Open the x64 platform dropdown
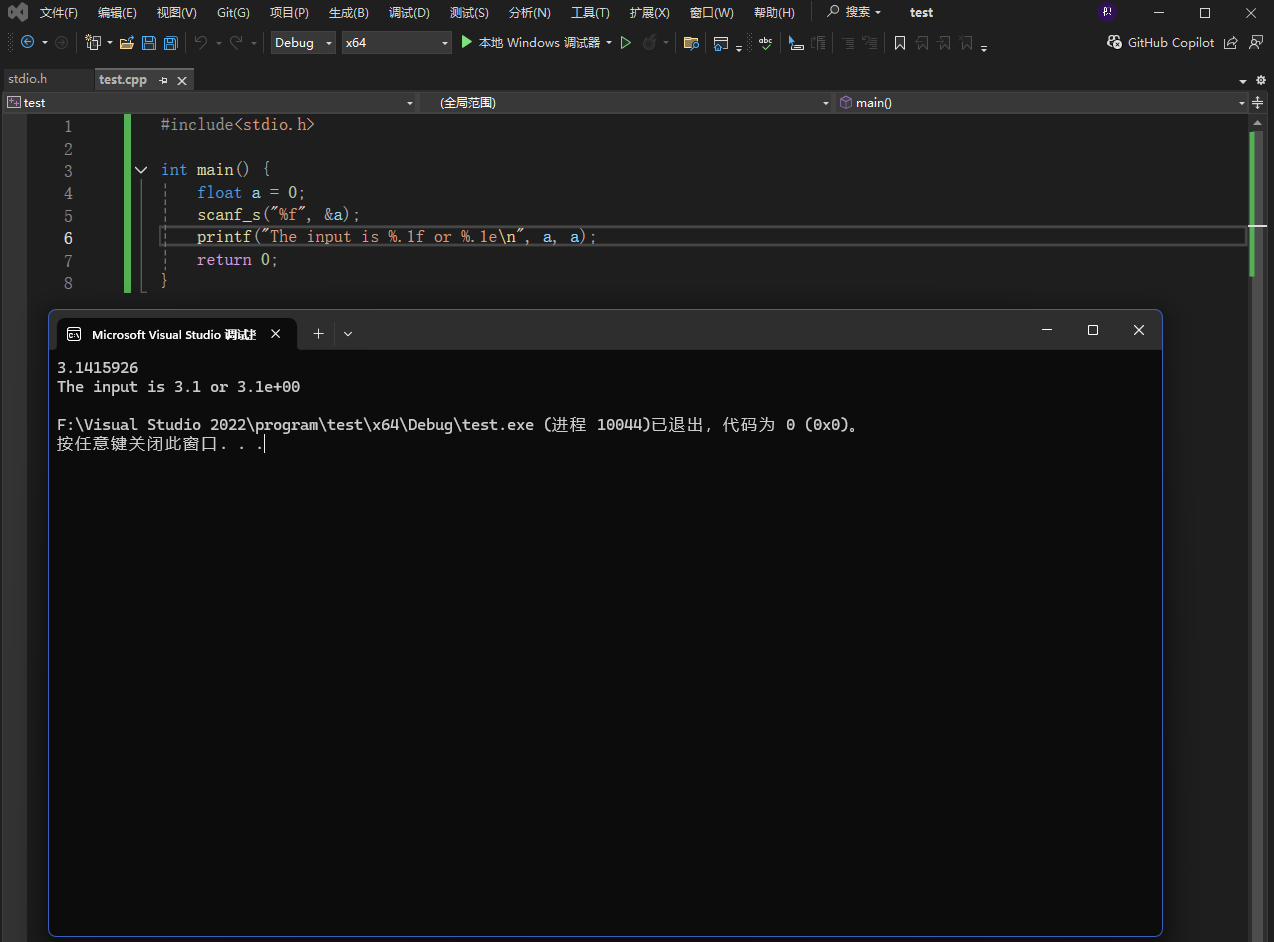The height and width of the screenshot is (942, 1274). pyautogui.click(x=397, y=42)
